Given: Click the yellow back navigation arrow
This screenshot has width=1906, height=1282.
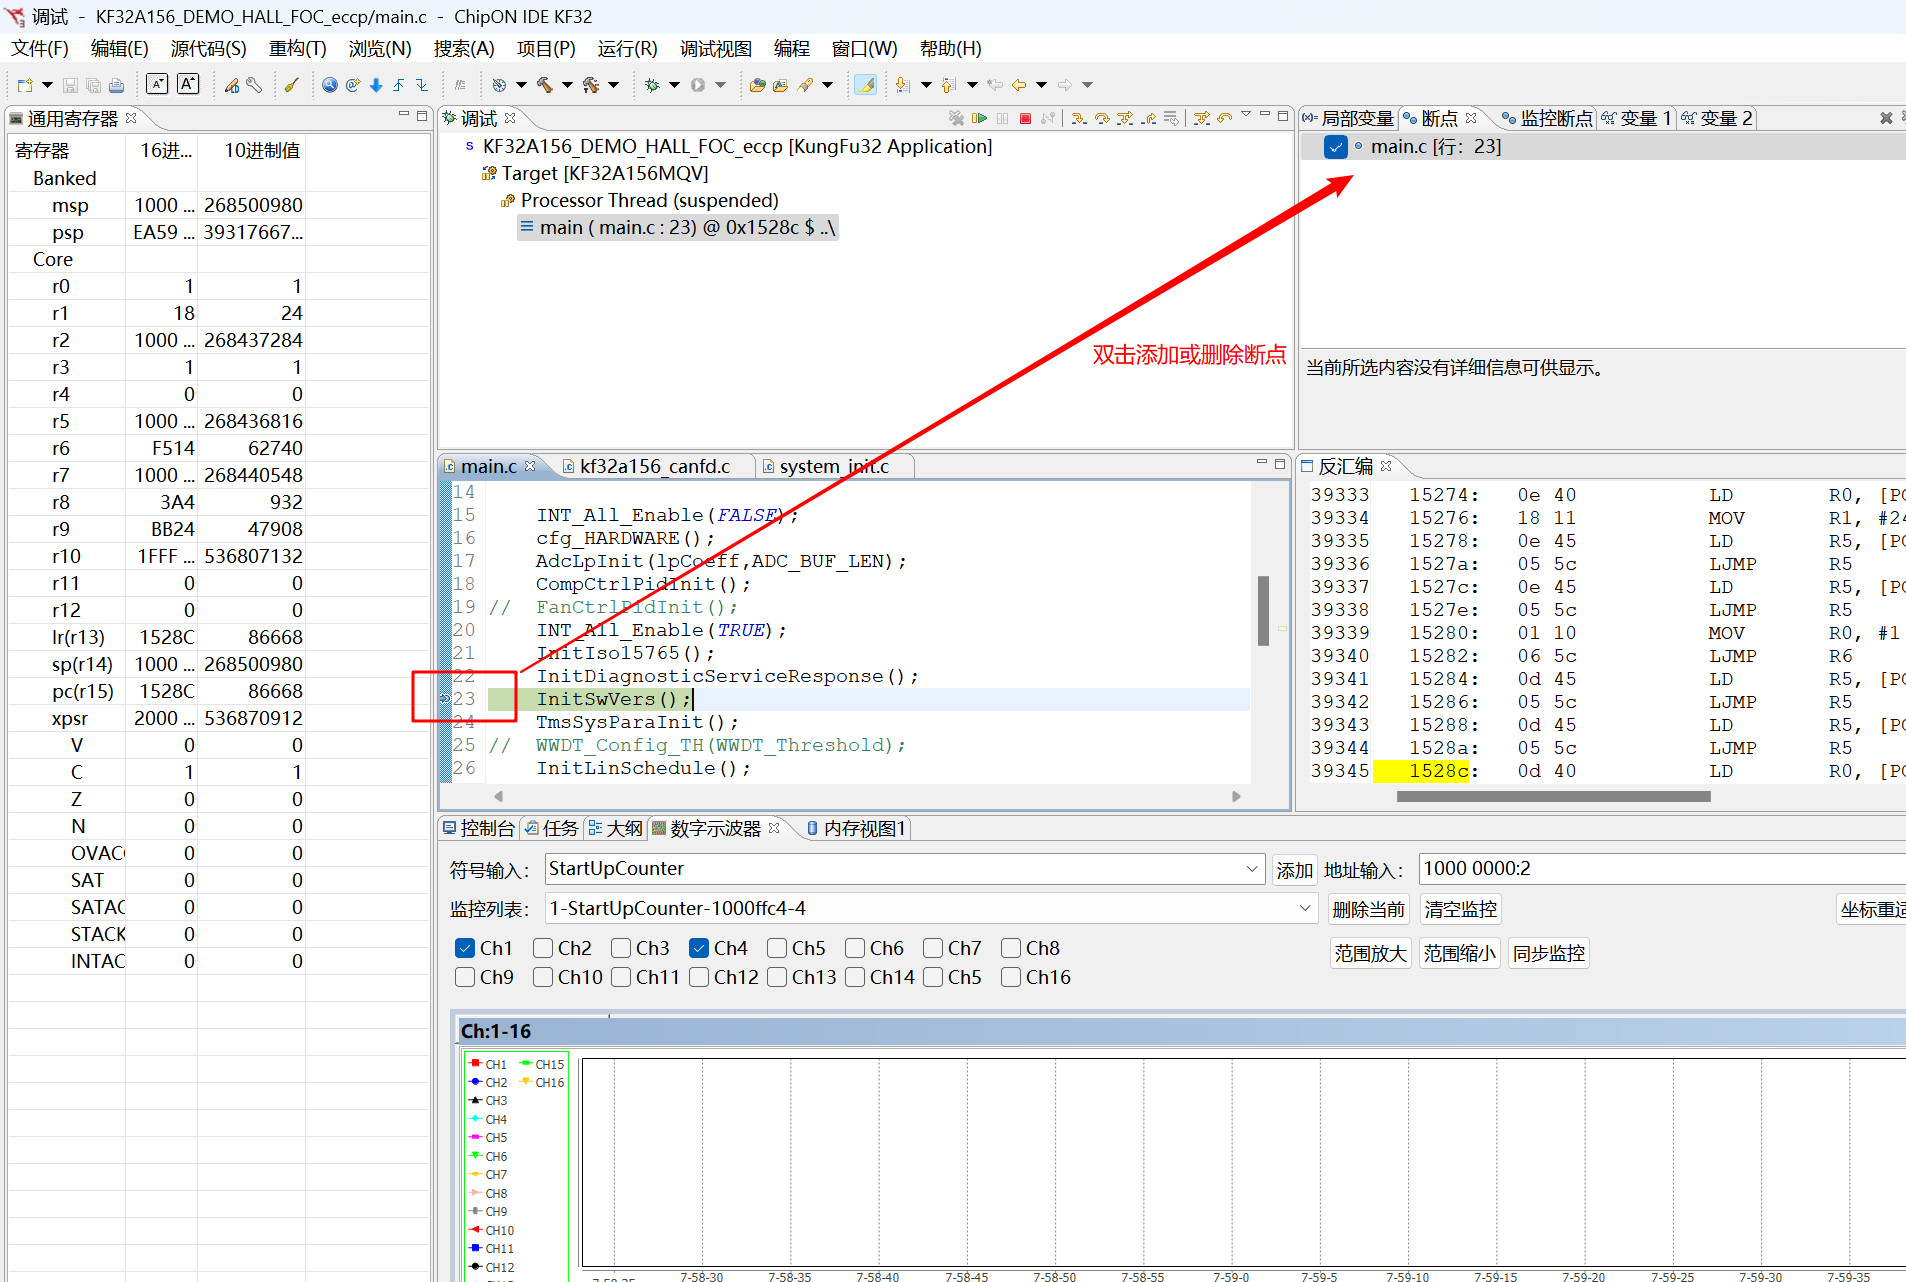Looking at the screenshot, I should point(1019,85).
